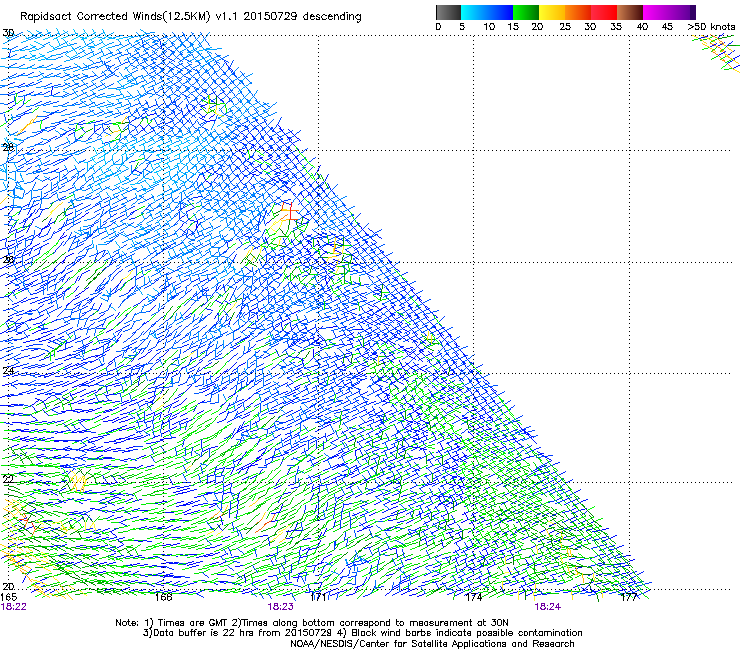Click the Rapidscat Corrected Winds title text
This screenshot has height=650, width=740.
[191, 17]
